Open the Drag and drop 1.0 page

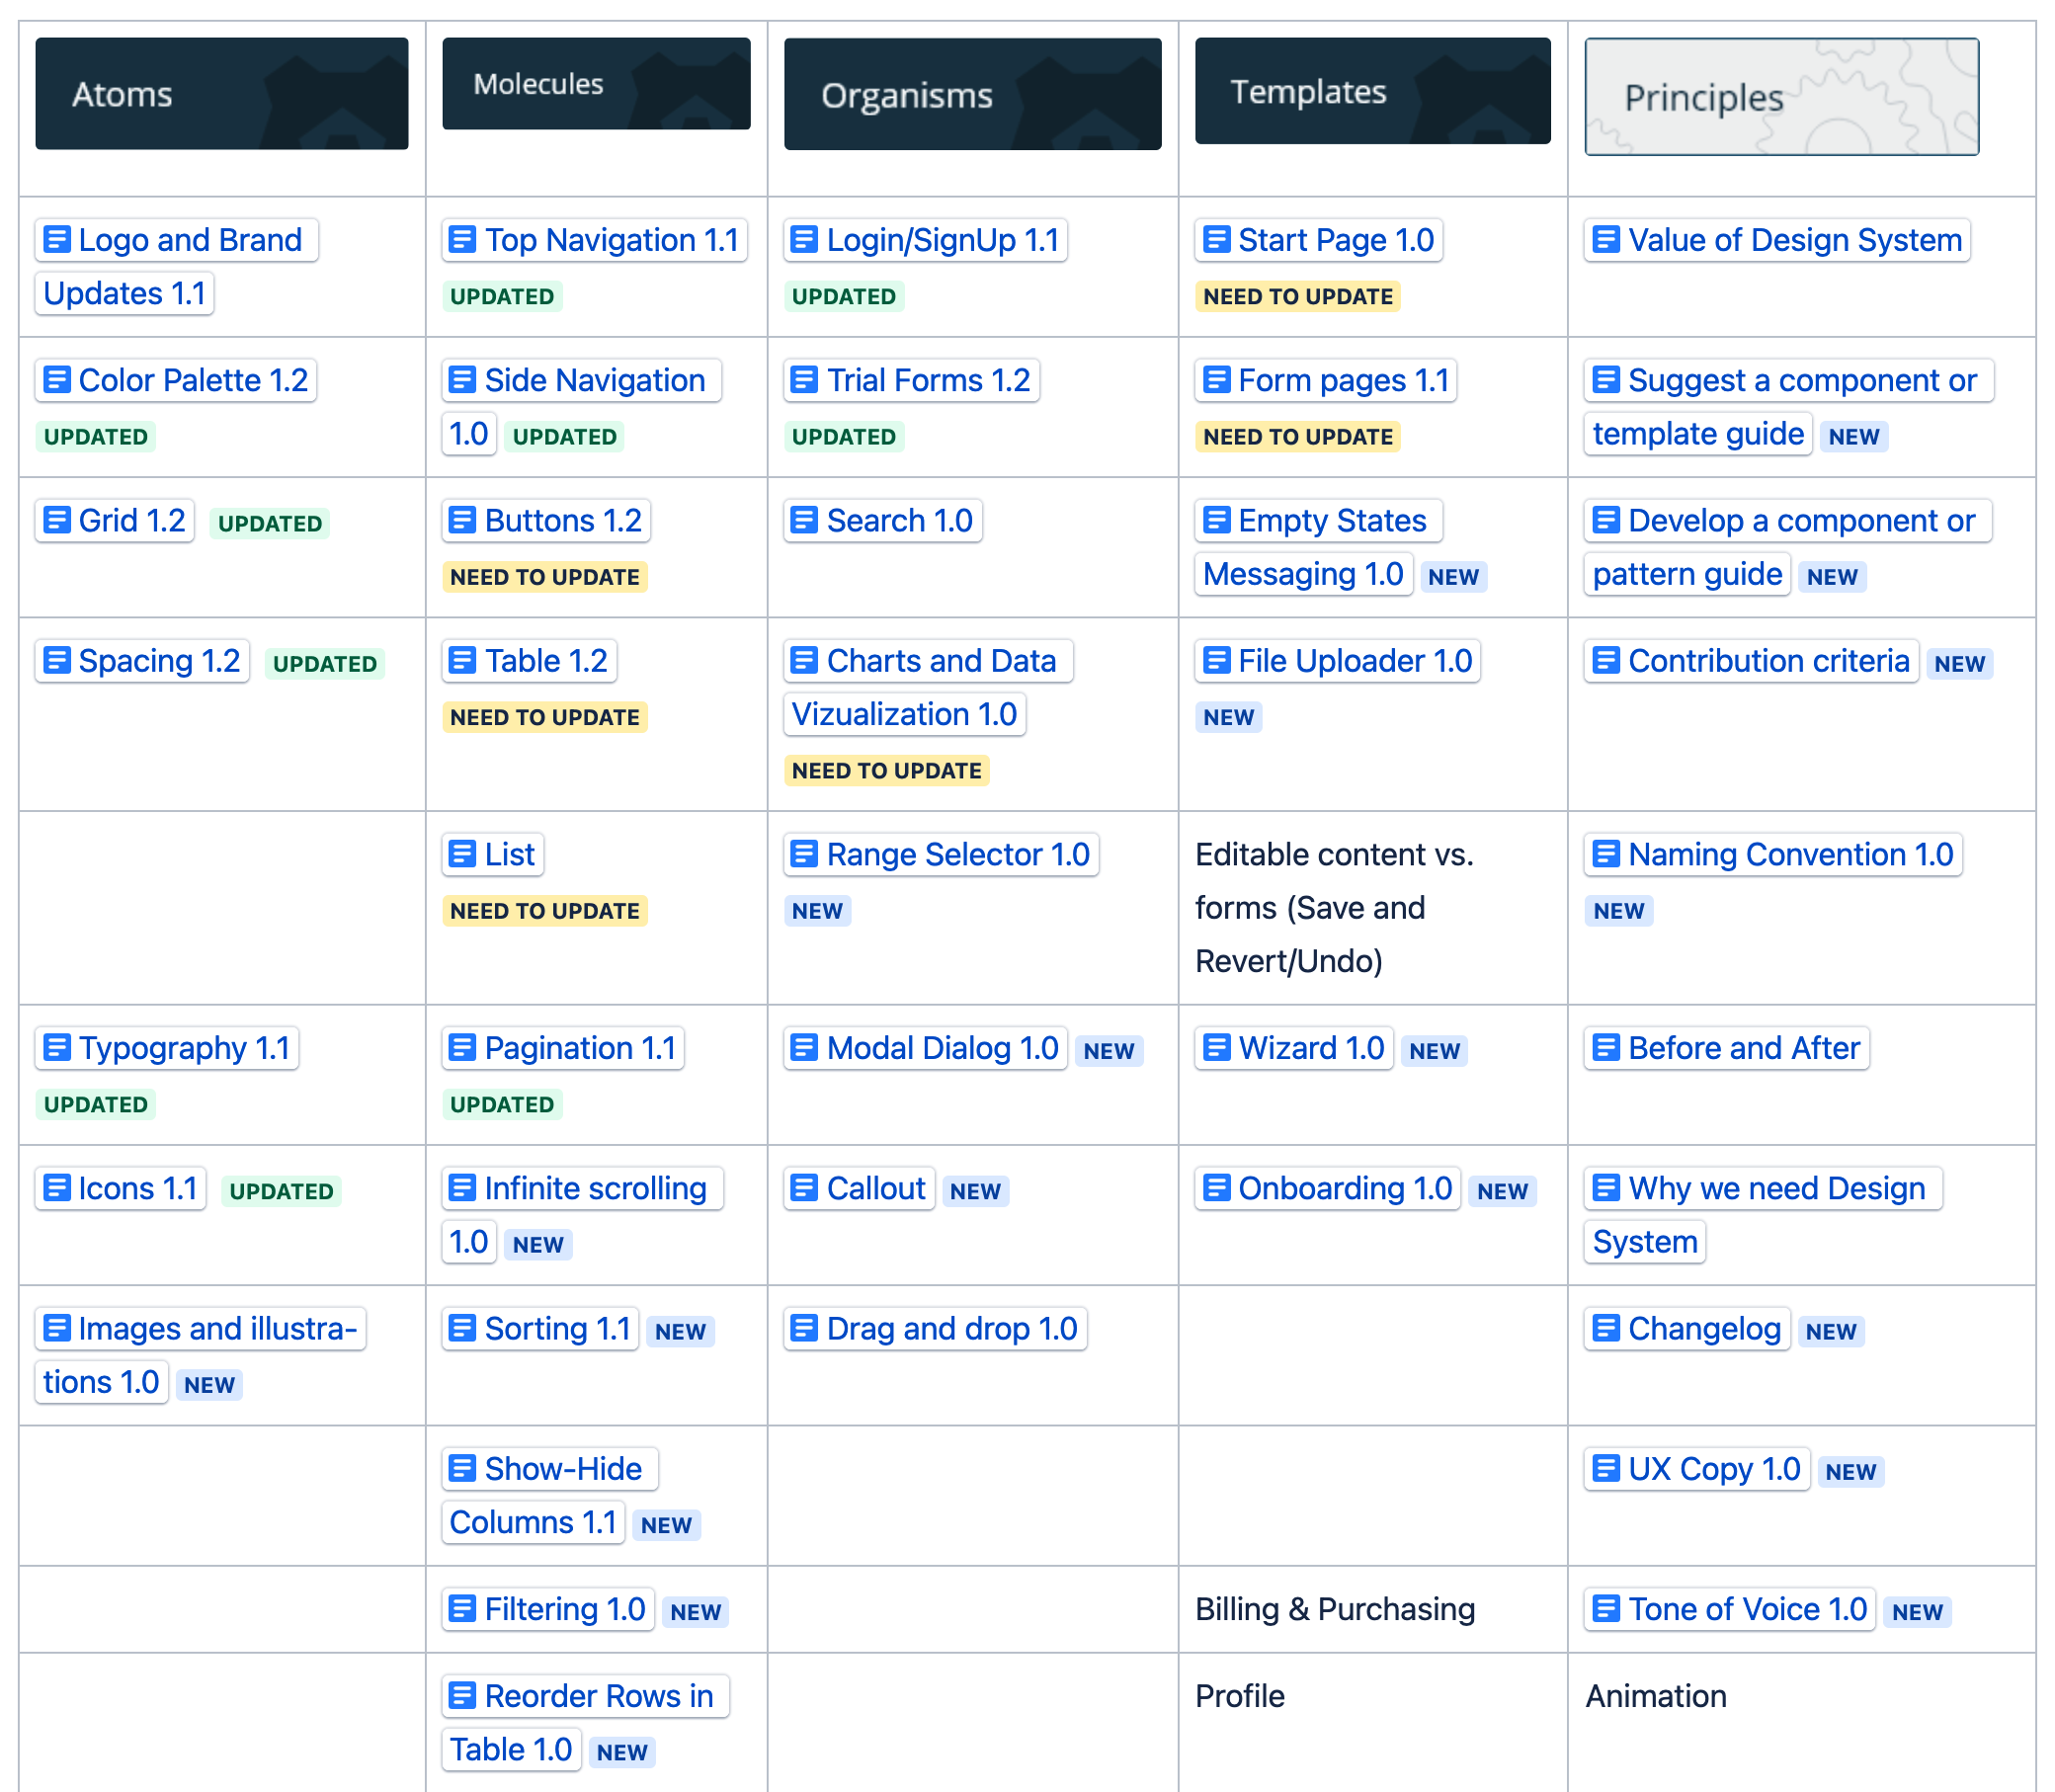[951, 1328]
